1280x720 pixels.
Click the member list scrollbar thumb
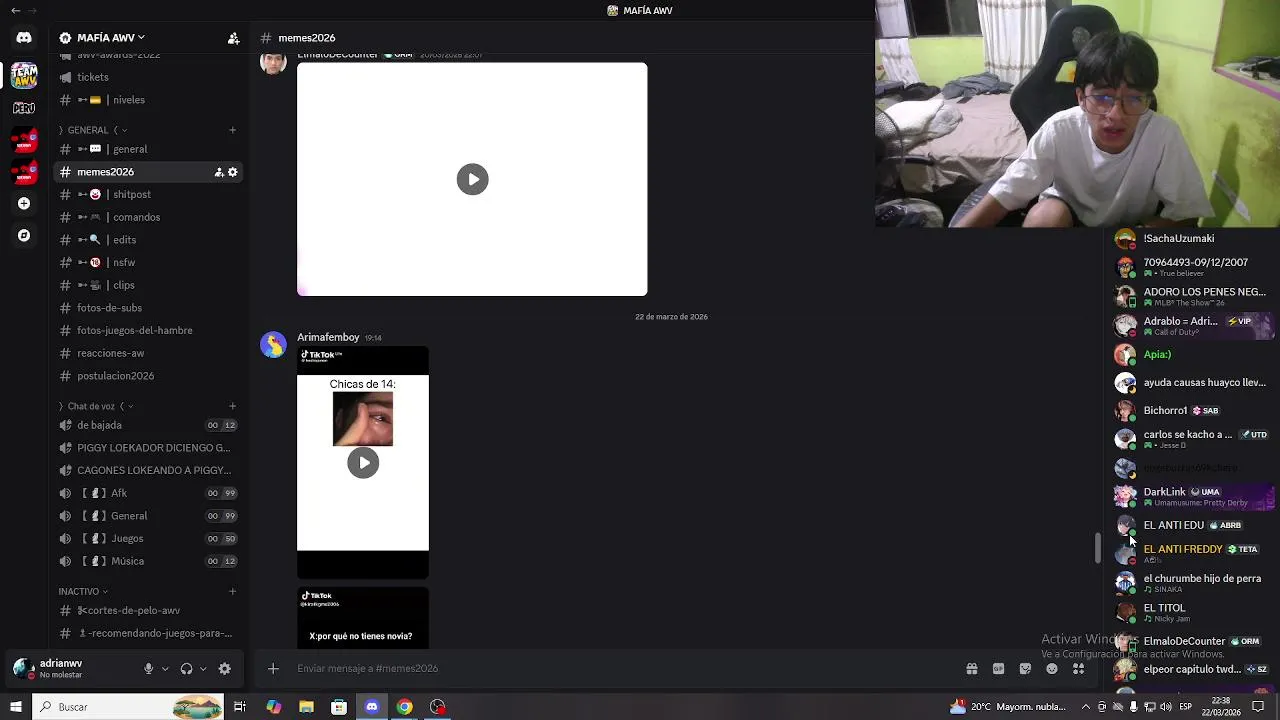[x=1098, y=548]
